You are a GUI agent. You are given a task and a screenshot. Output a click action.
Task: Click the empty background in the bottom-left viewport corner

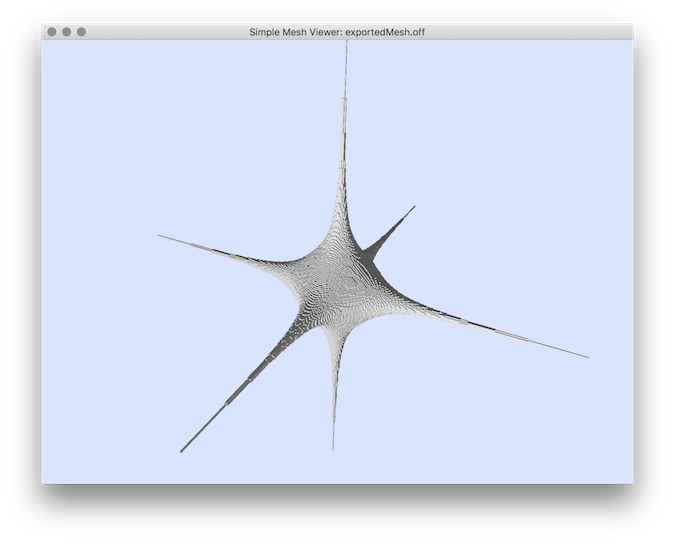click(90, 450)
